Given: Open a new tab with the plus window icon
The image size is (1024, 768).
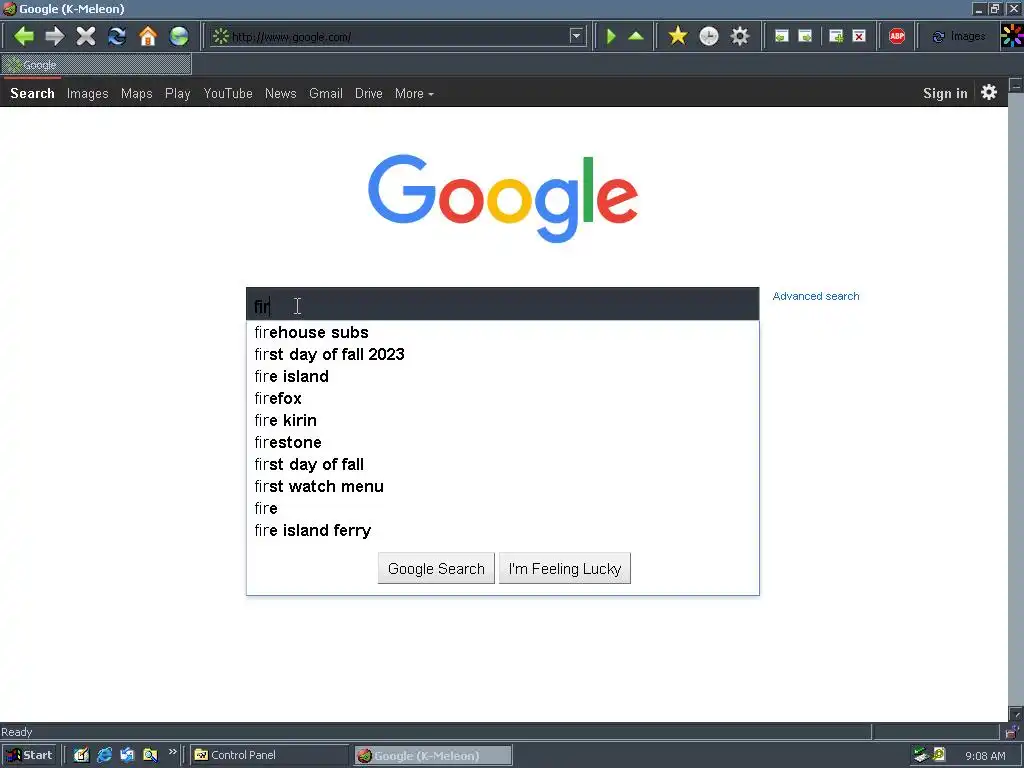Looking at the screenshot, I should [x=836, y=36].
